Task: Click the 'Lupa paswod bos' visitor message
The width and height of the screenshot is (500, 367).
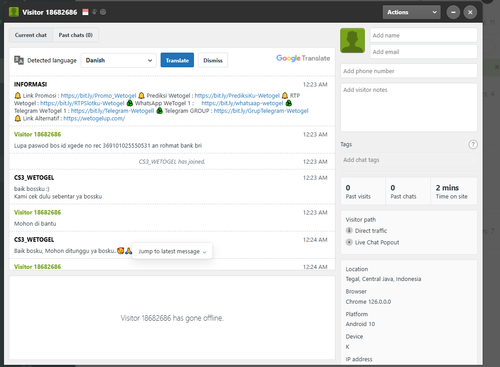Action: [x=108, y=146]
